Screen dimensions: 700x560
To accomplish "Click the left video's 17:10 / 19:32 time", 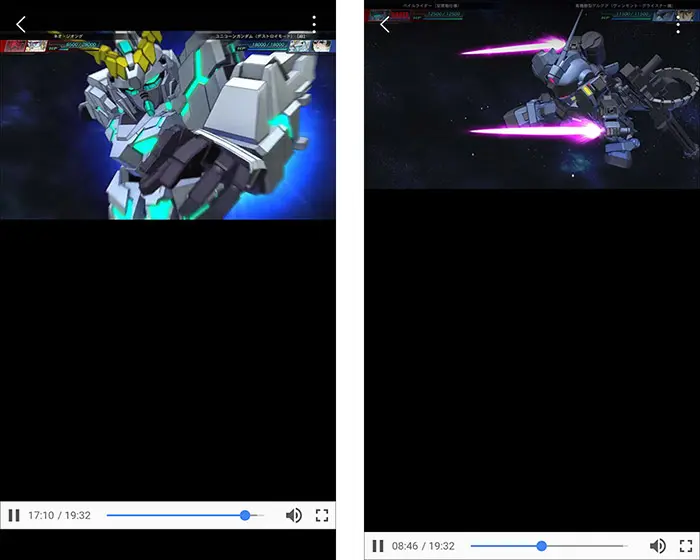I will (59, 515).
